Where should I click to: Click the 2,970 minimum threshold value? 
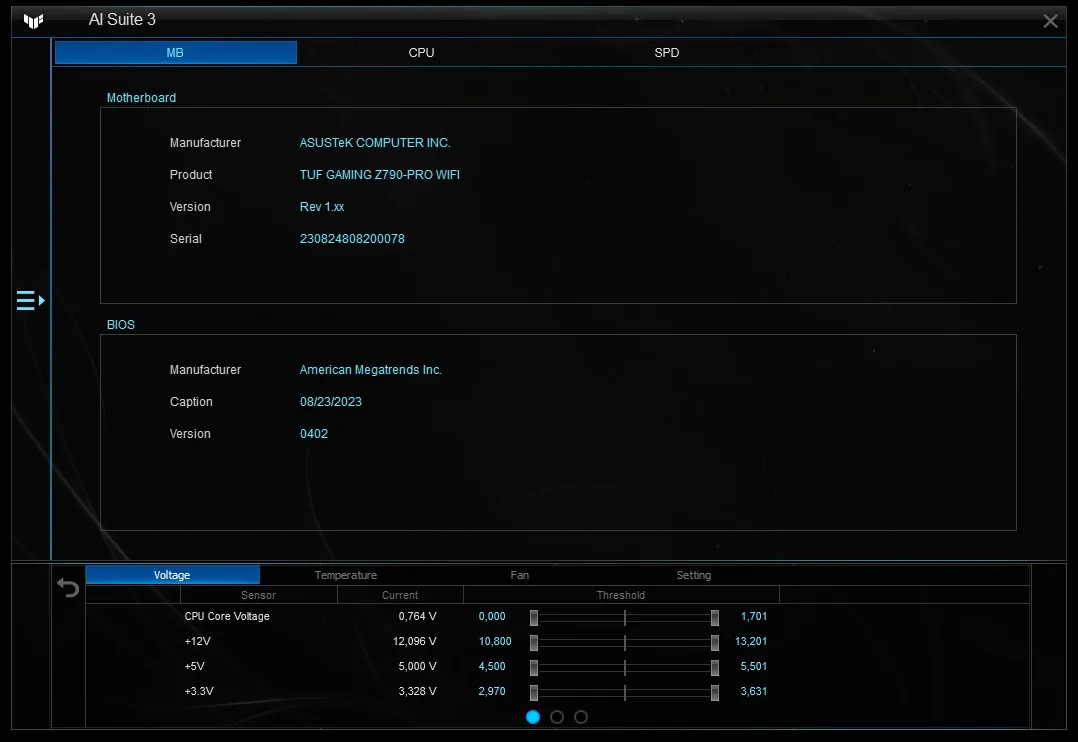(492, 691)
